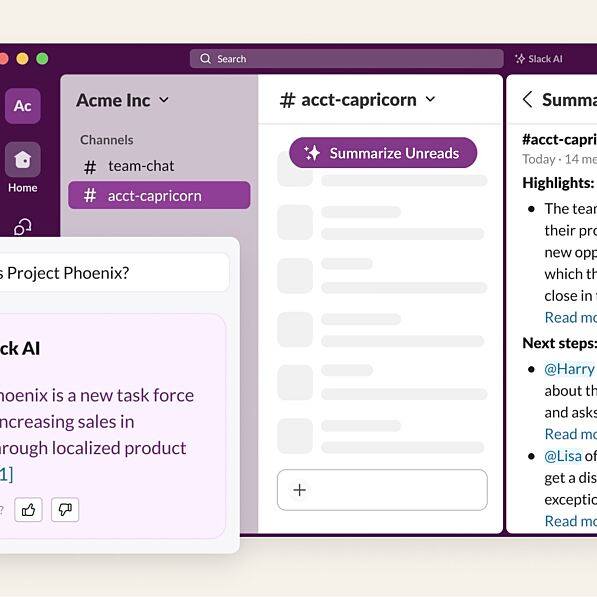Select the acct-capricorn channel in sidebar
Screen dimensions: 597x597
point(159,195)
